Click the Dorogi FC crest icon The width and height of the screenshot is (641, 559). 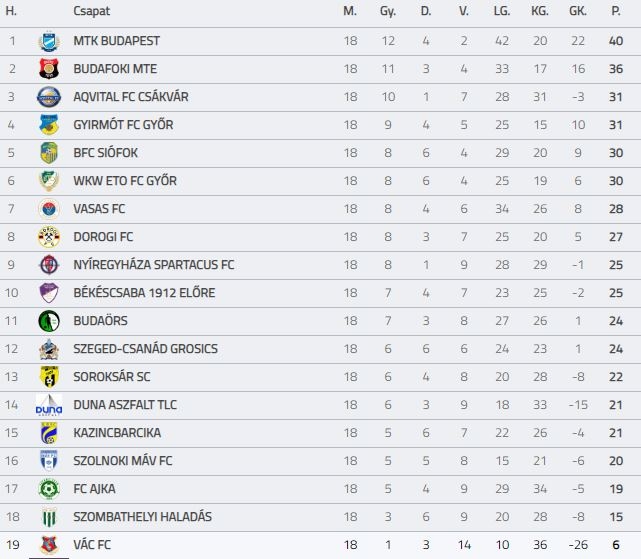coord(49,237)
